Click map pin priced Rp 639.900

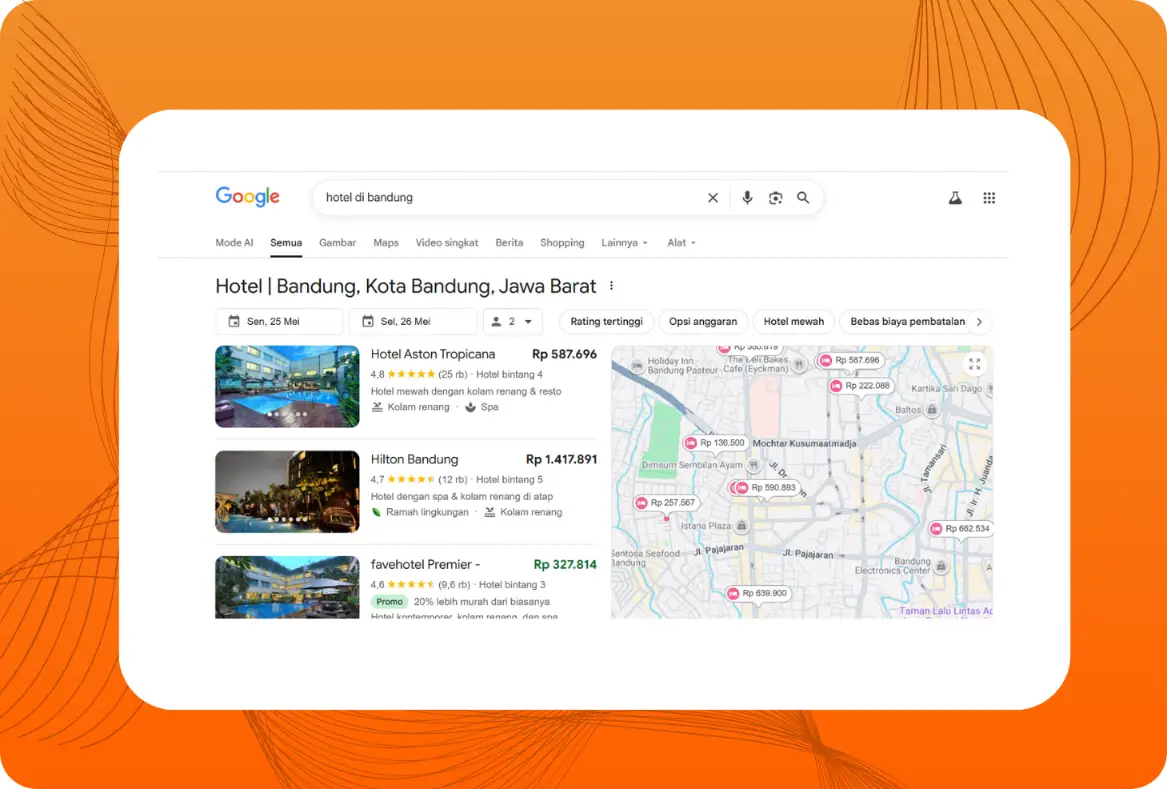click(758, 594)
